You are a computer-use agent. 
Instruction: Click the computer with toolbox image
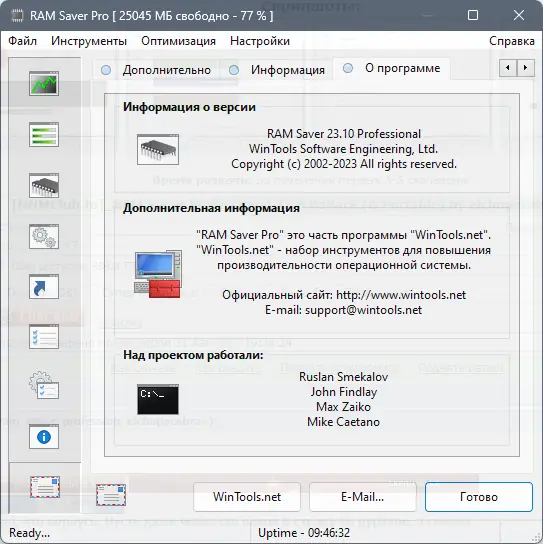click(x=158, y=274)
